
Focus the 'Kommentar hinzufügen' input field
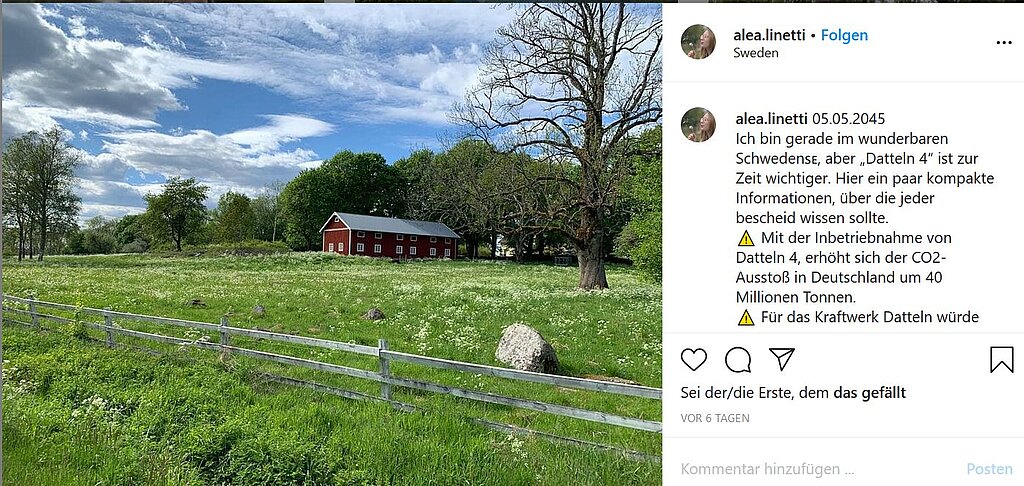pos(800,468)
